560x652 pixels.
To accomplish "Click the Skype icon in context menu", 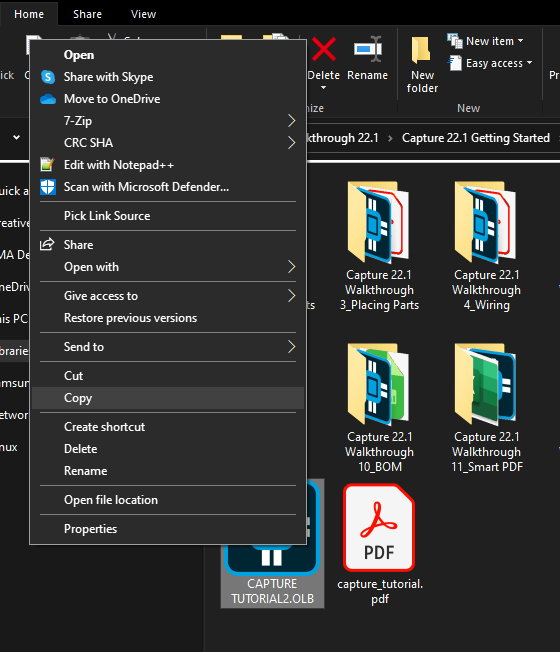I will click(48, 77).
